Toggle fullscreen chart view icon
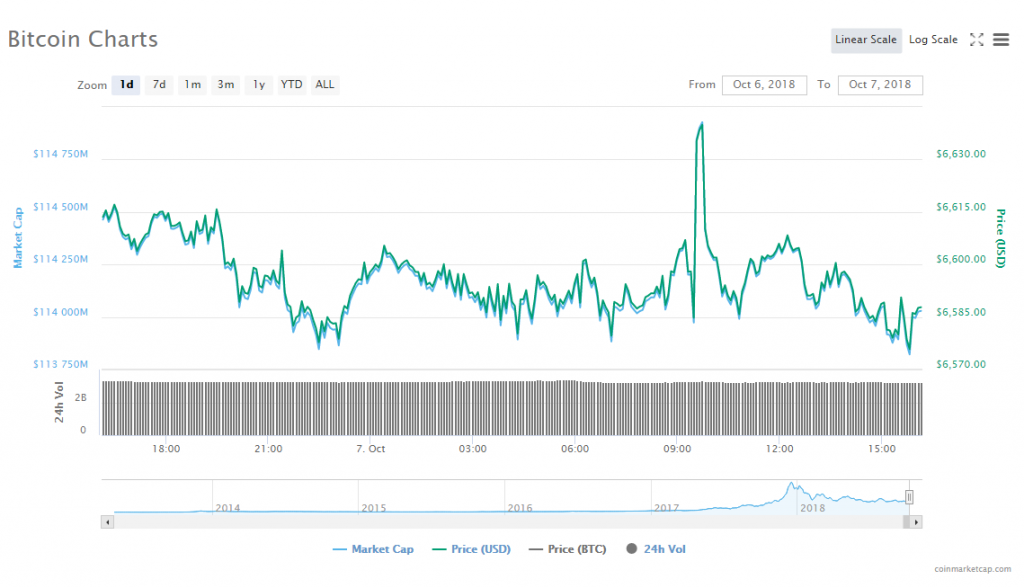Image resolution: width=1024 pixels, height=588 pixels. tap(977, 40)
